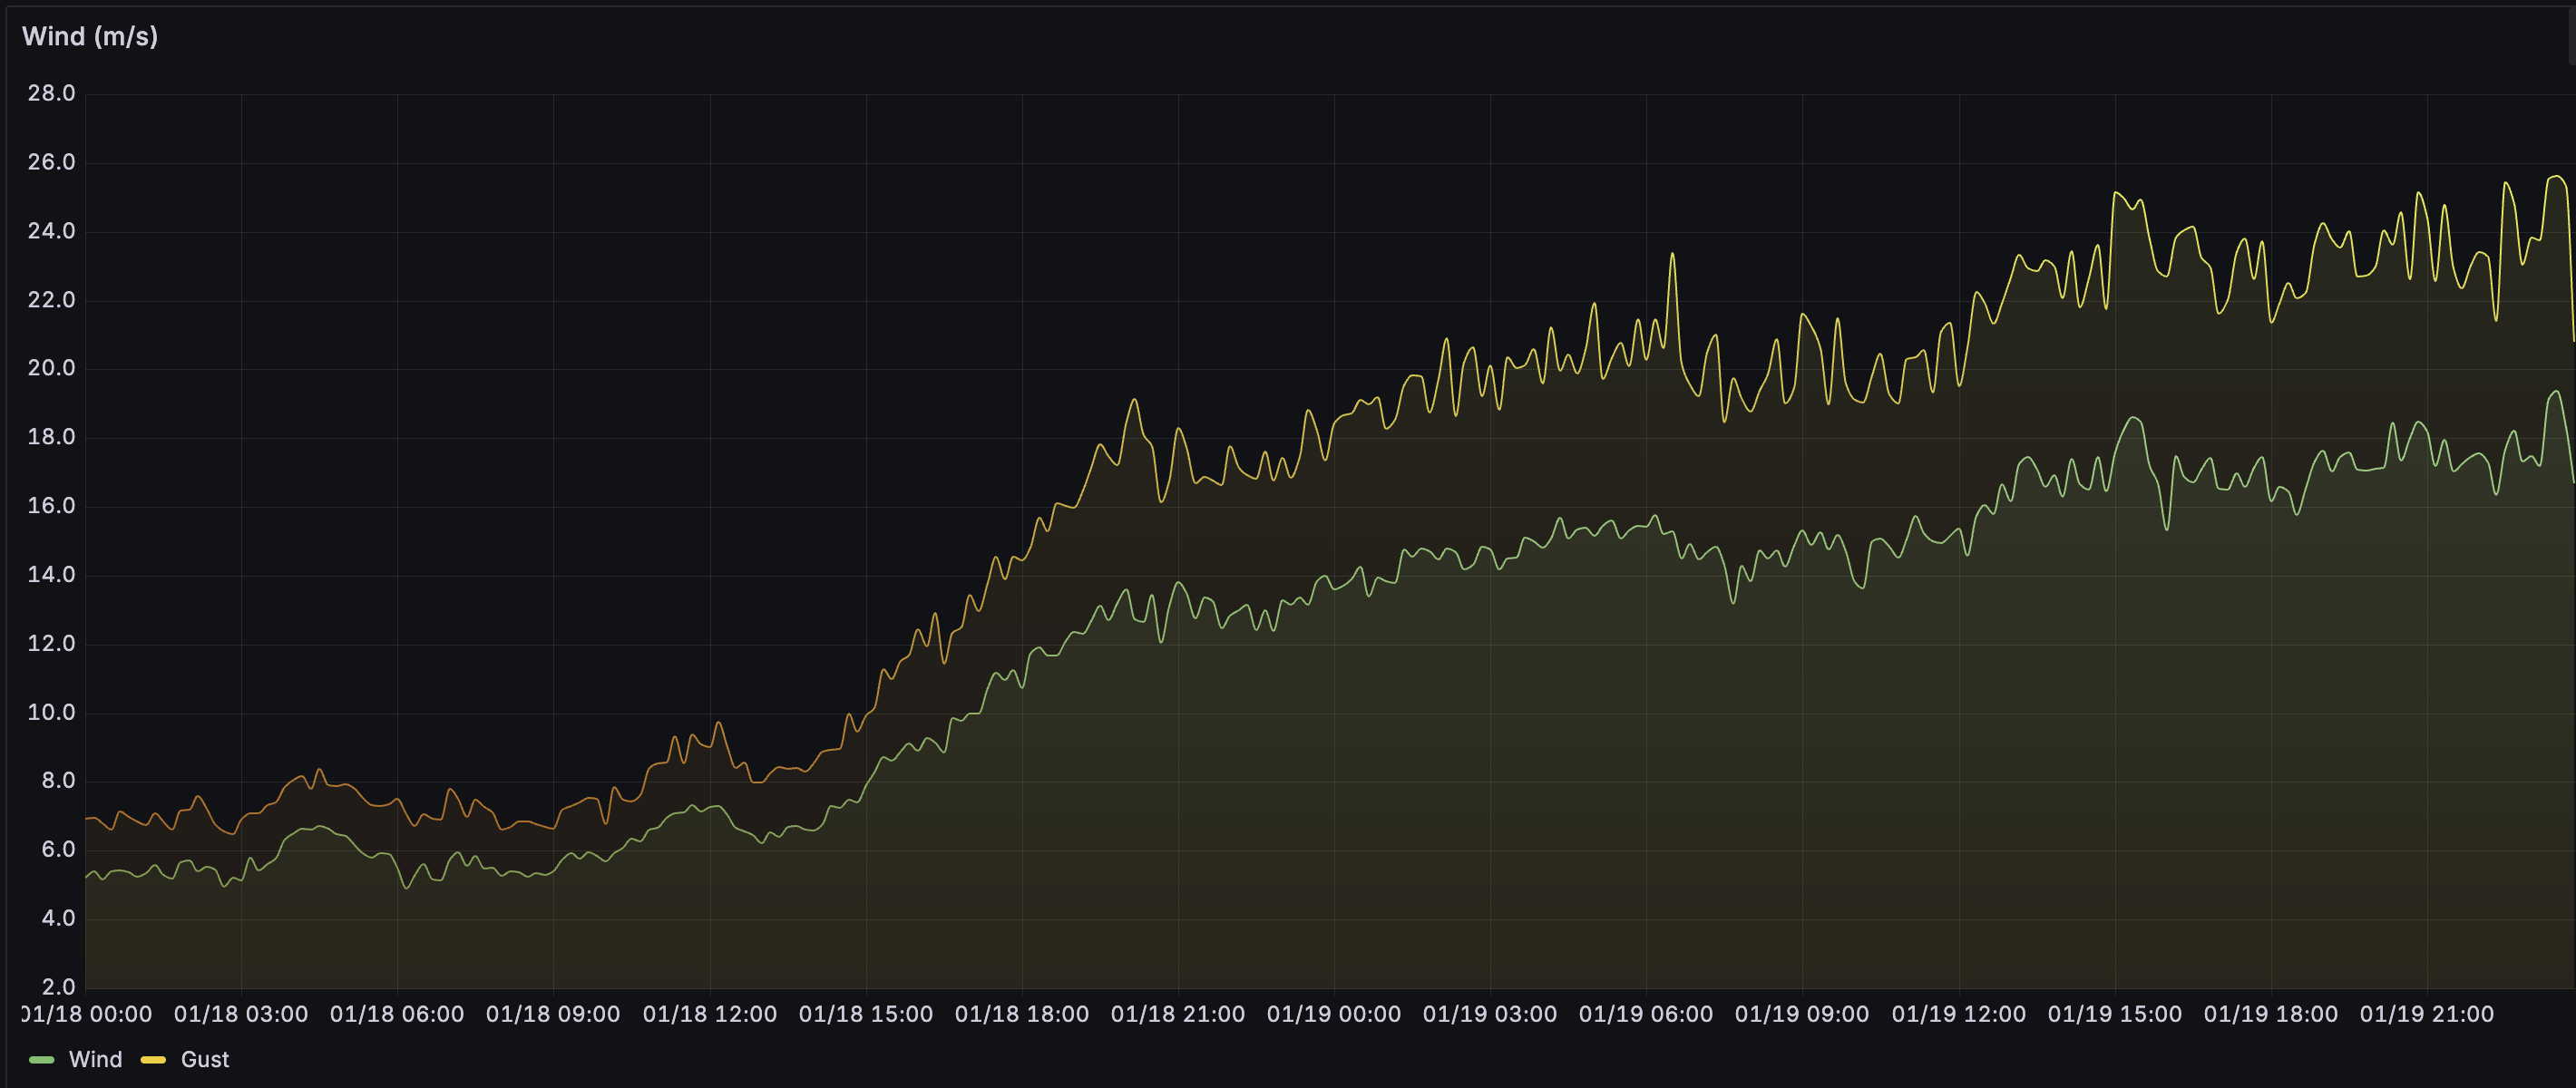The image size is (2576, 1088).
Task: Toggle the Wind series legend label
Action: pos(95,1059)
